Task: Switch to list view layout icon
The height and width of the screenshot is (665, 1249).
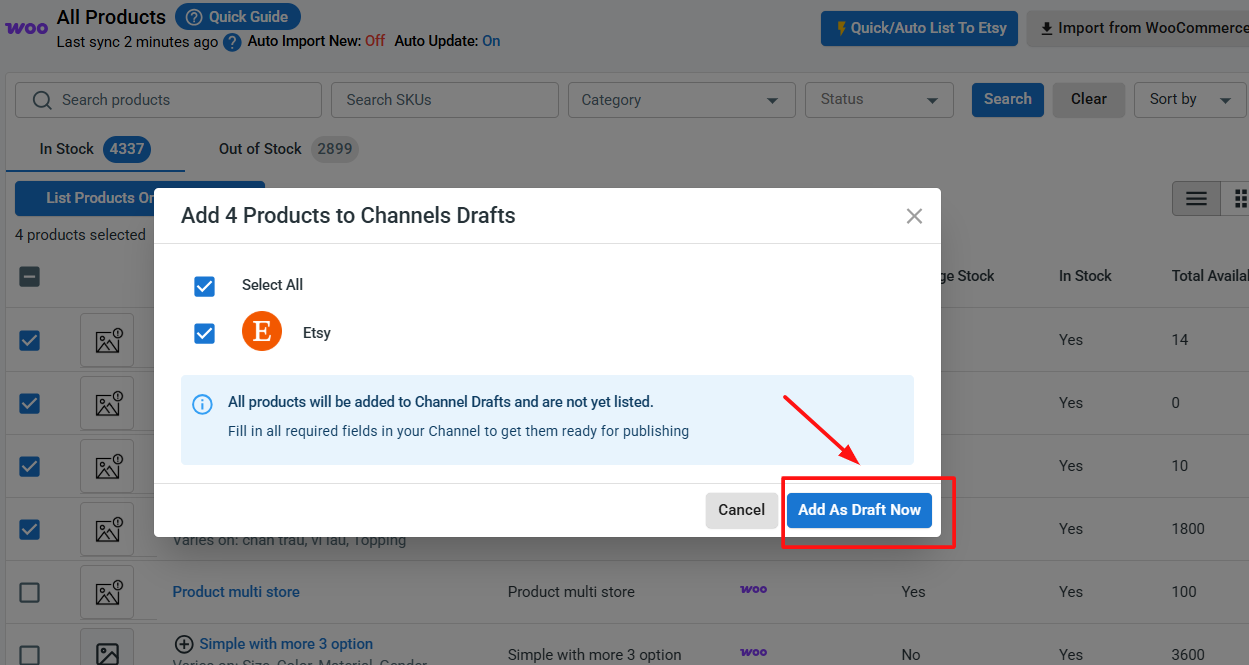Action: click(1196, 198)
